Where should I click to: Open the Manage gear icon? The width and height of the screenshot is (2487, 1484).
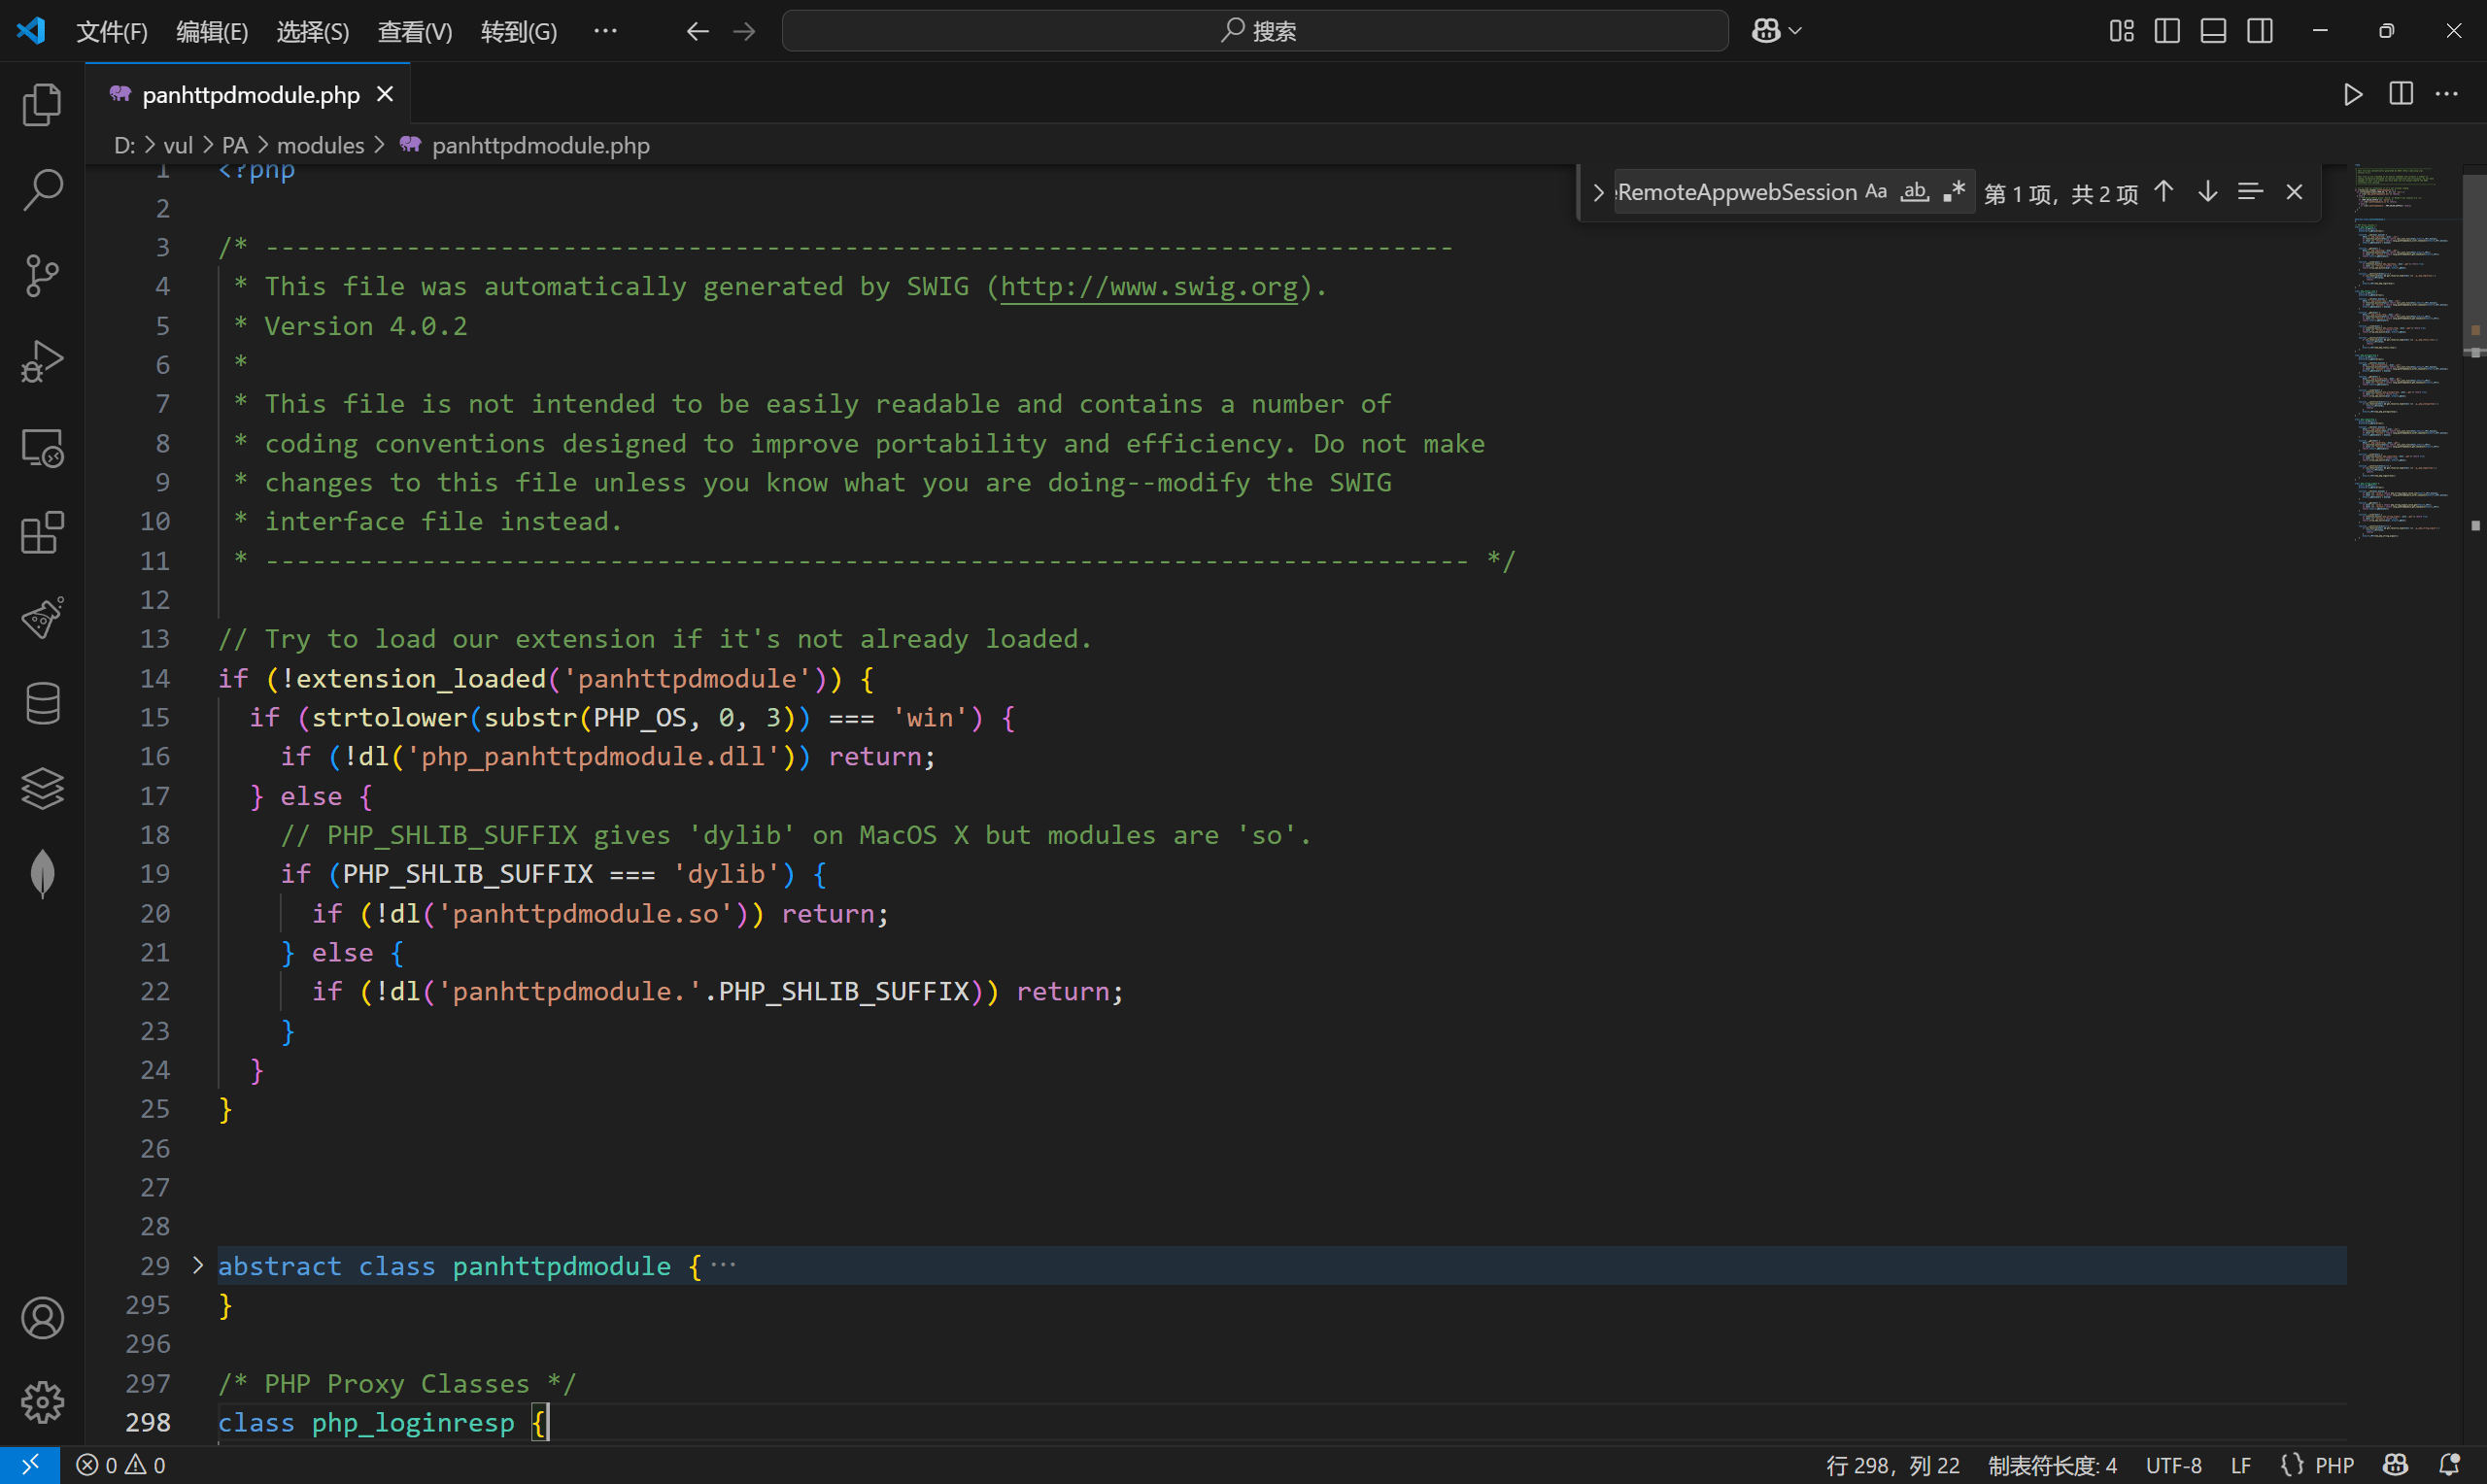pos(42,1402)
